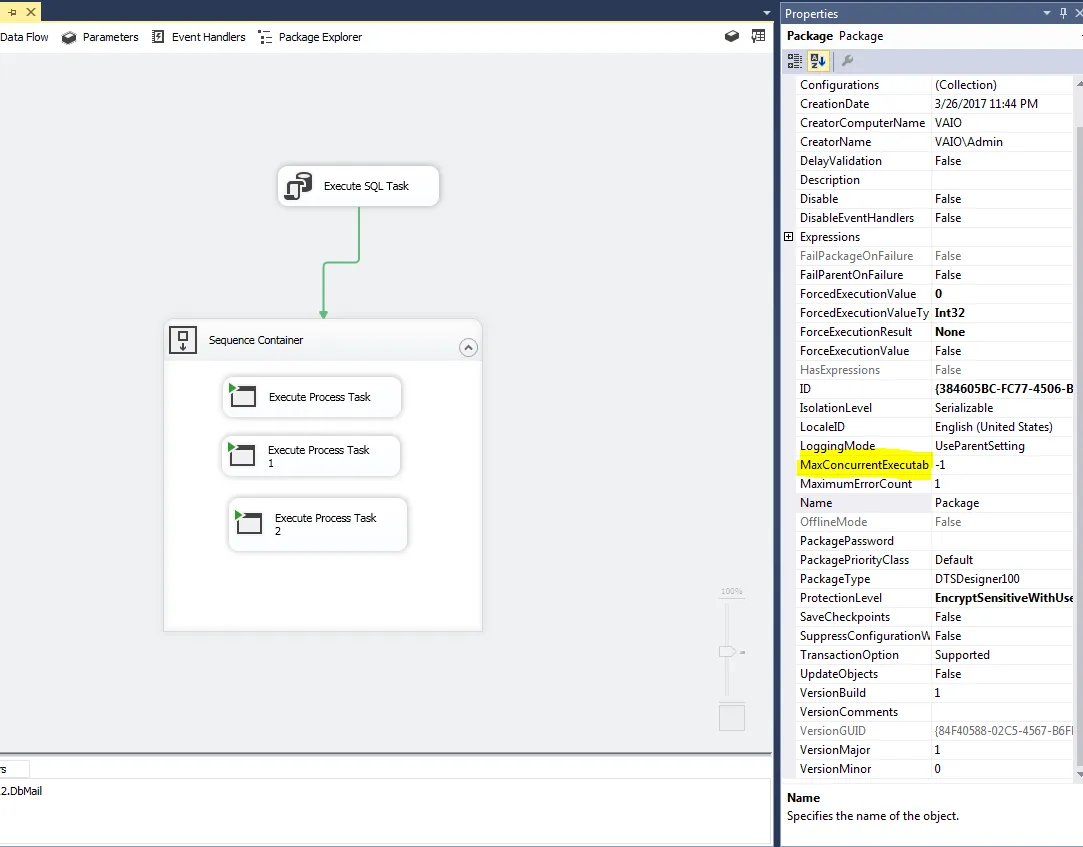Screen dimensions: 1083x847
Task: Click the DelayValidation False value
Action: coord(1002,161)
